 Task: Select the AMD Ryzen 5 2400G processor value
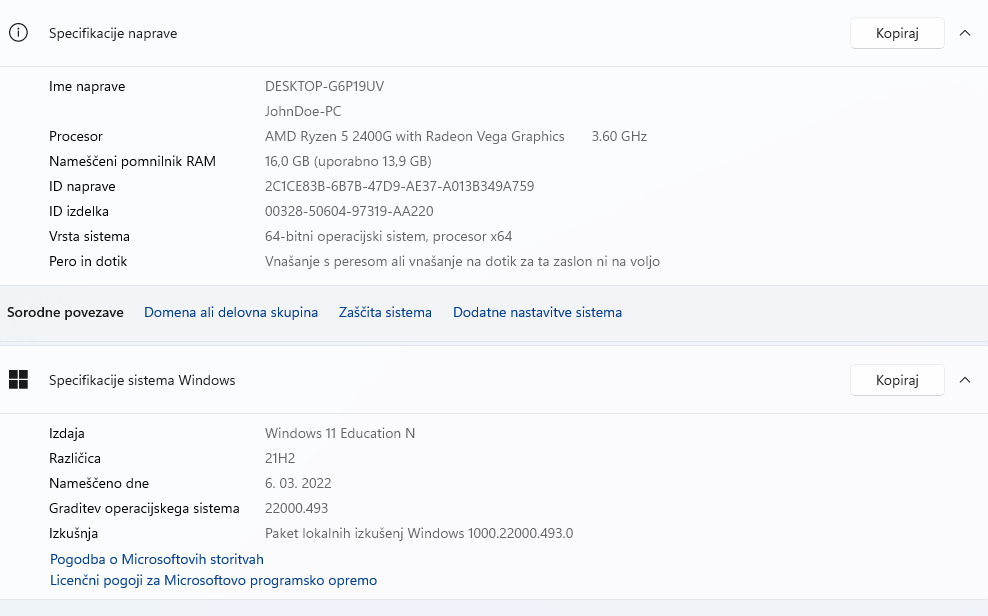click(415, 137)
